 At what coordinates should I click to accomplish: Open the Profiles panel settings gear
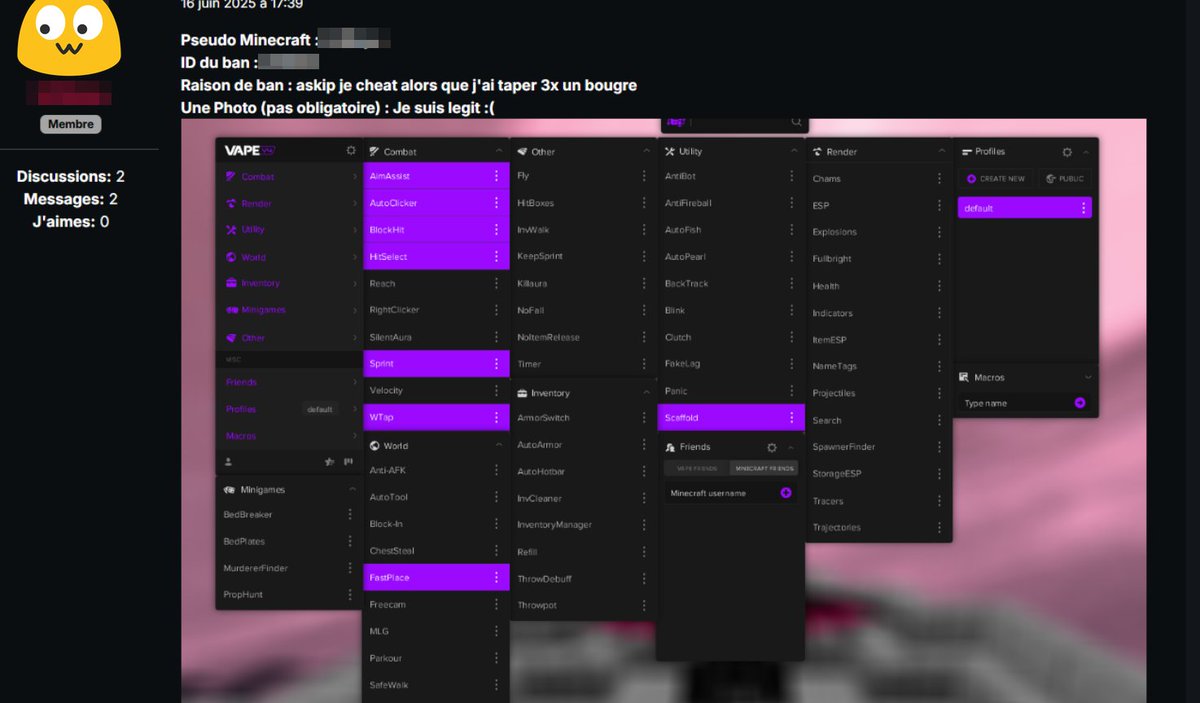pos(1067,152)
